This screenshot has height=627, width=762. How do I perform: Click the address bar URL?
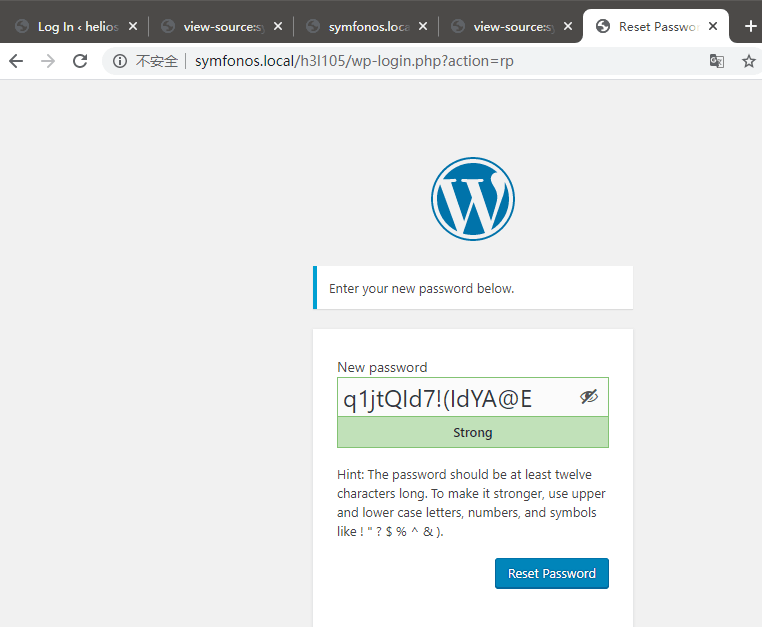click(x=354, y=61)
